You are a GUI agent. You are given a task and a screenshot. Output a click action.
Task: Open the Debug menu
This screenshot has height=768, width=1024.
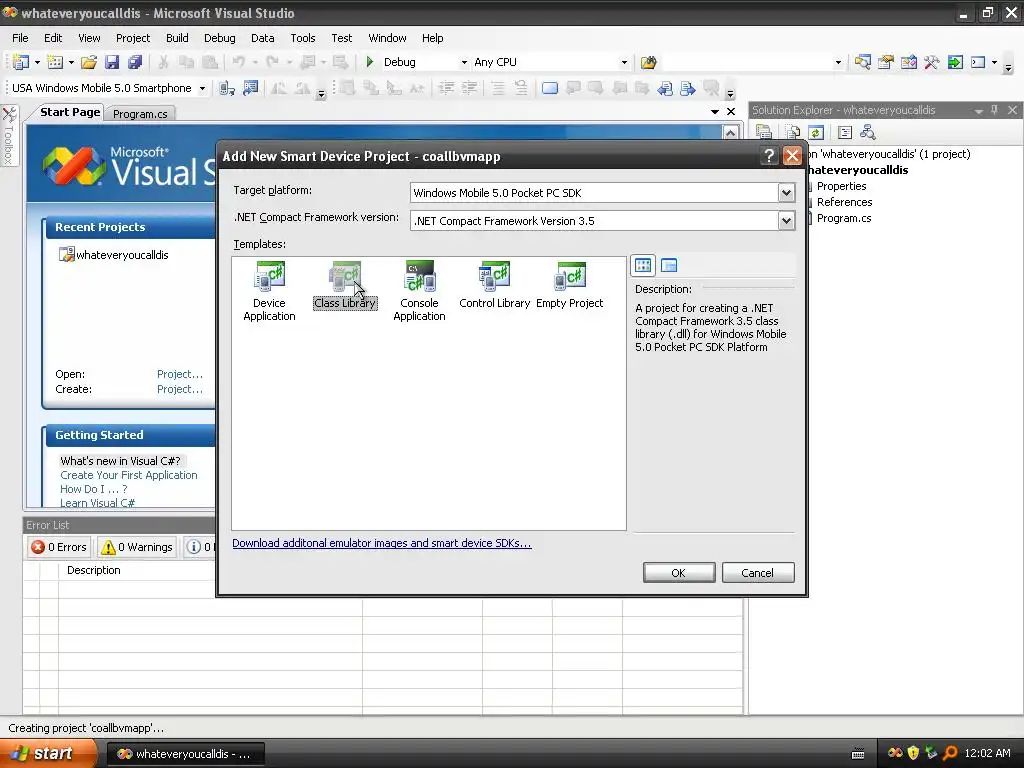(219, 38)
